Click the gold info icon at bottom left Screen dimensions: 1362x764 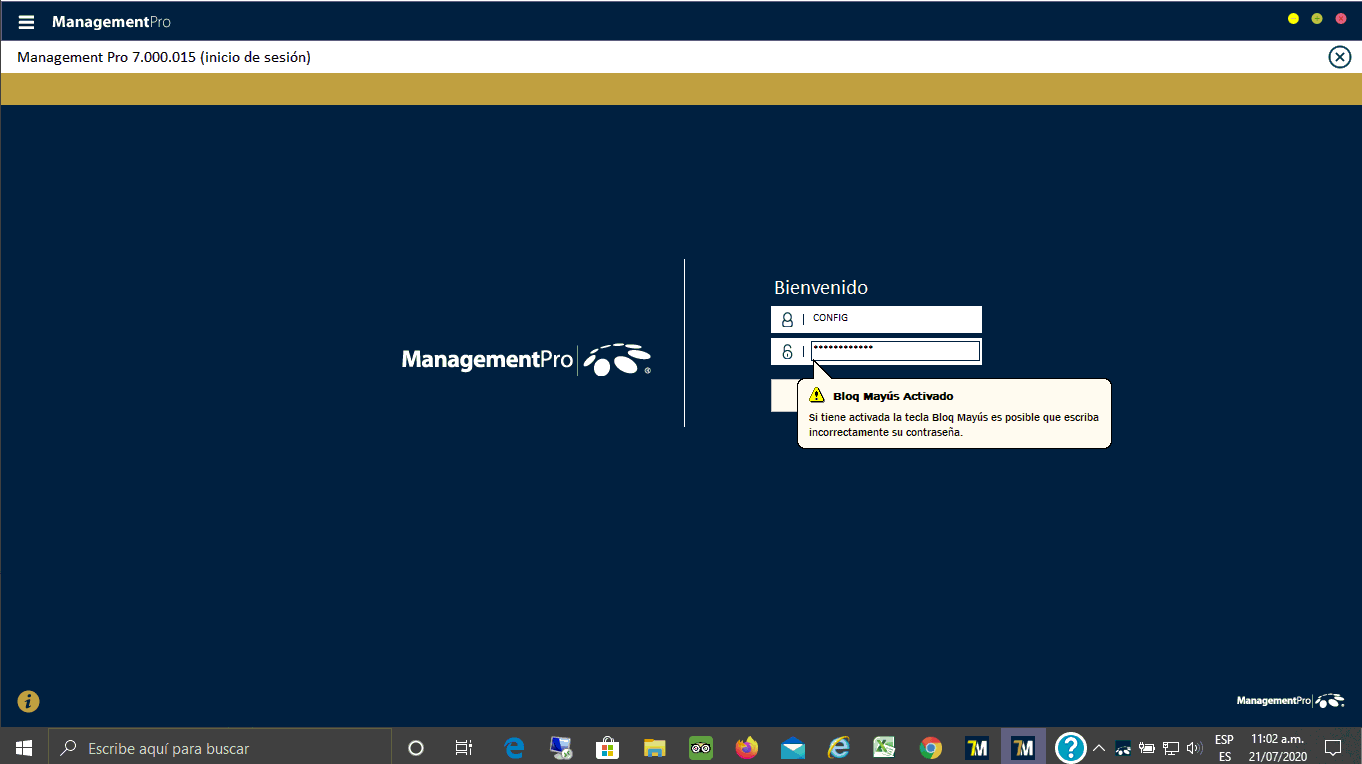coord(28,702)
